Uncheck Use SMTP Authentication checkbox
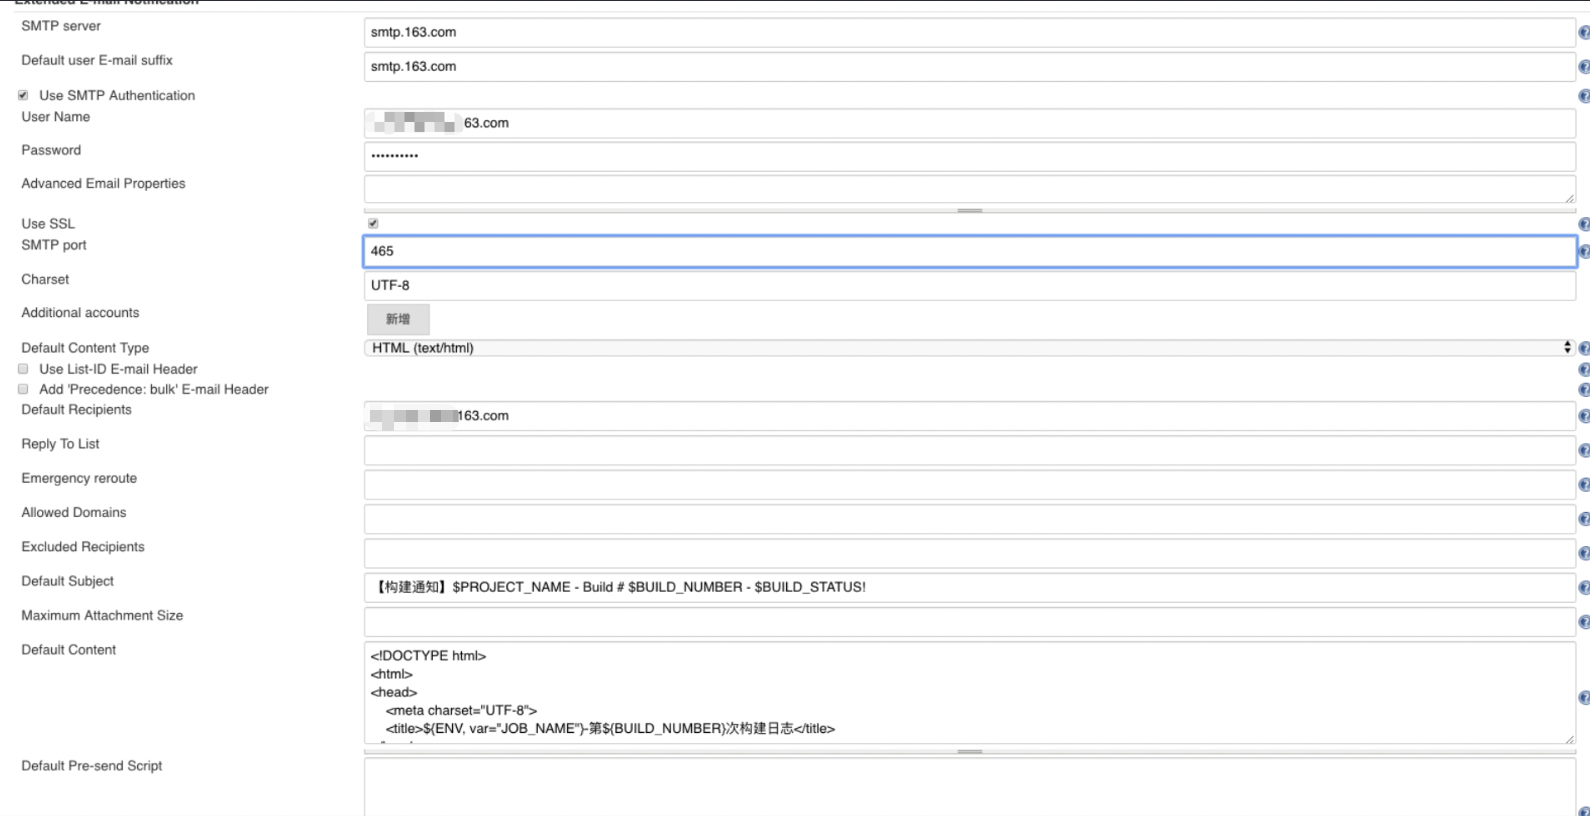 pyautogui.click(x=23, y=96)
